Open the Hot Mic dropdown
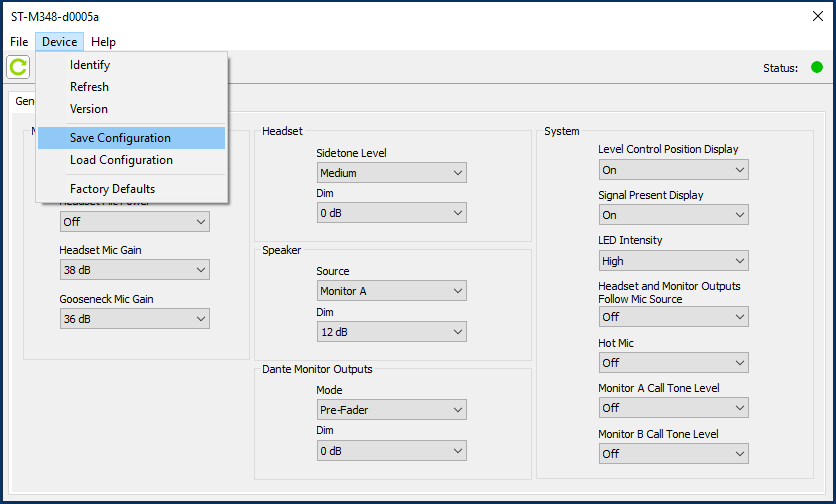The height and width of the screenshot is (504, 836). (673, 363)
